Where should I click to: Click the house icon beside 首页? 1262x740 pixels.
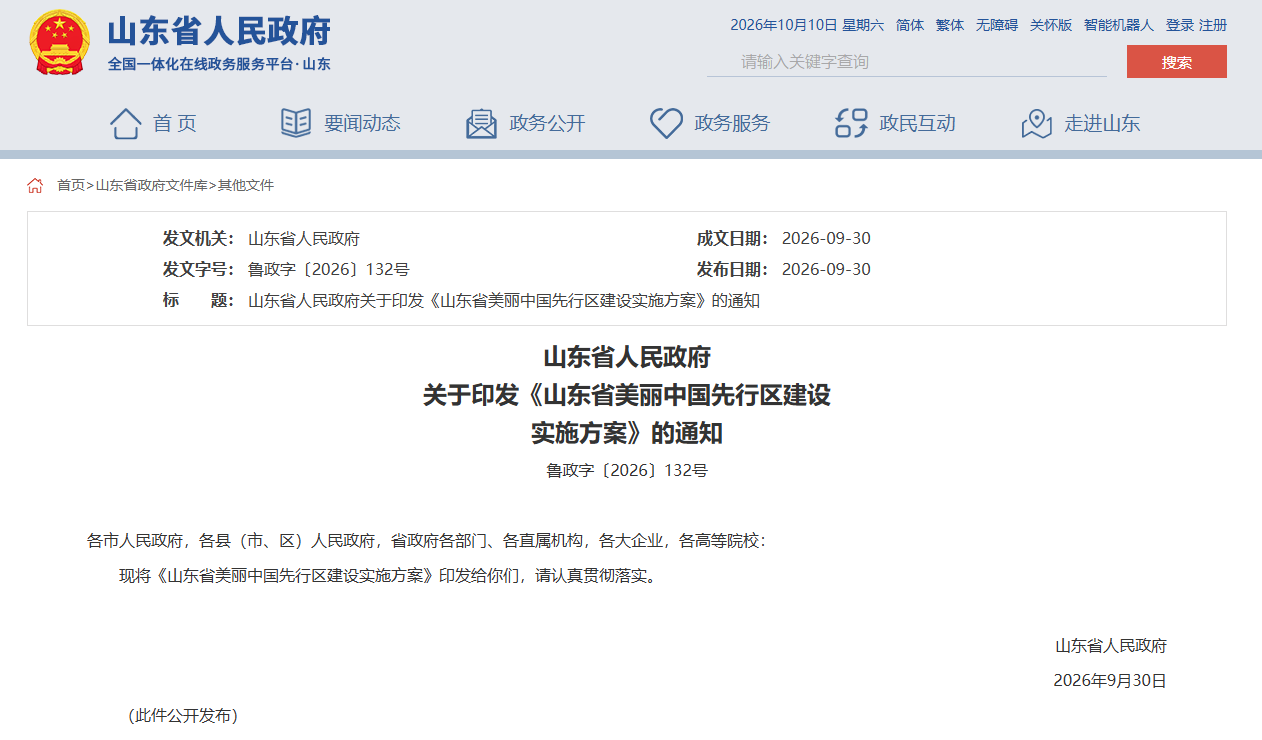125,123
